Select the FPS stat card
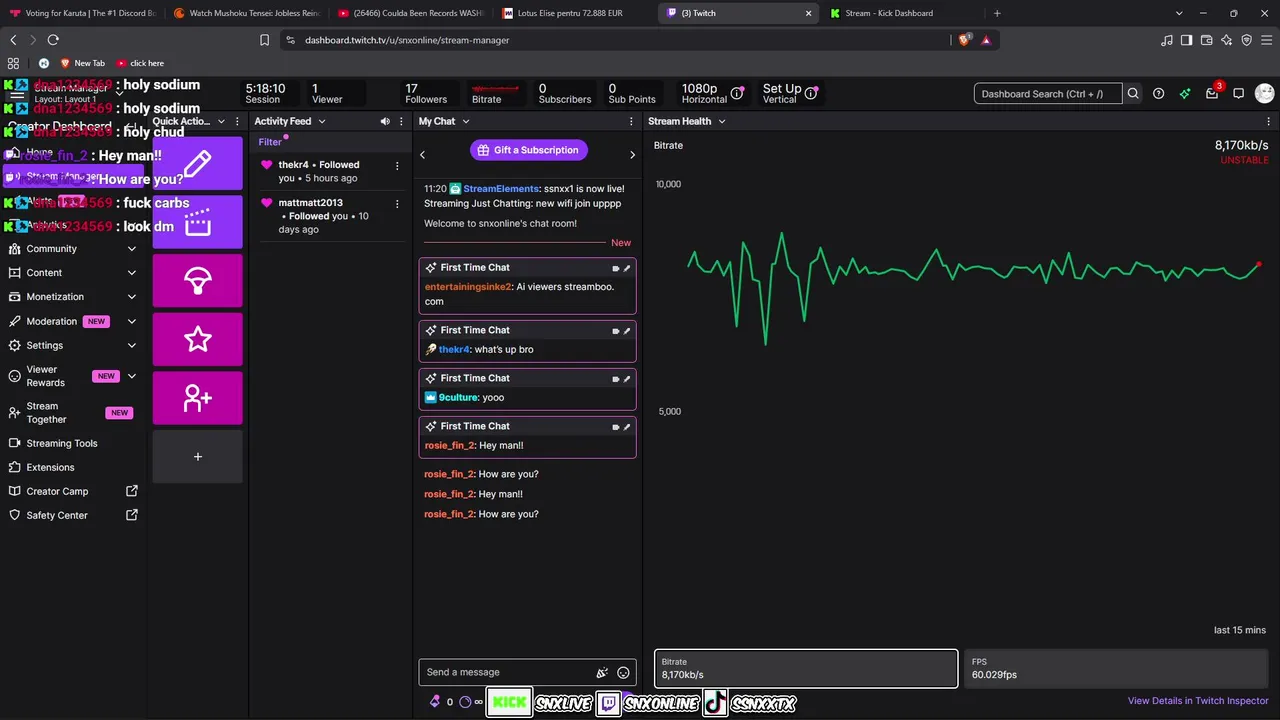Image resolution: width=1280 pixels, height=720 pixels. tap(1118, 668)
